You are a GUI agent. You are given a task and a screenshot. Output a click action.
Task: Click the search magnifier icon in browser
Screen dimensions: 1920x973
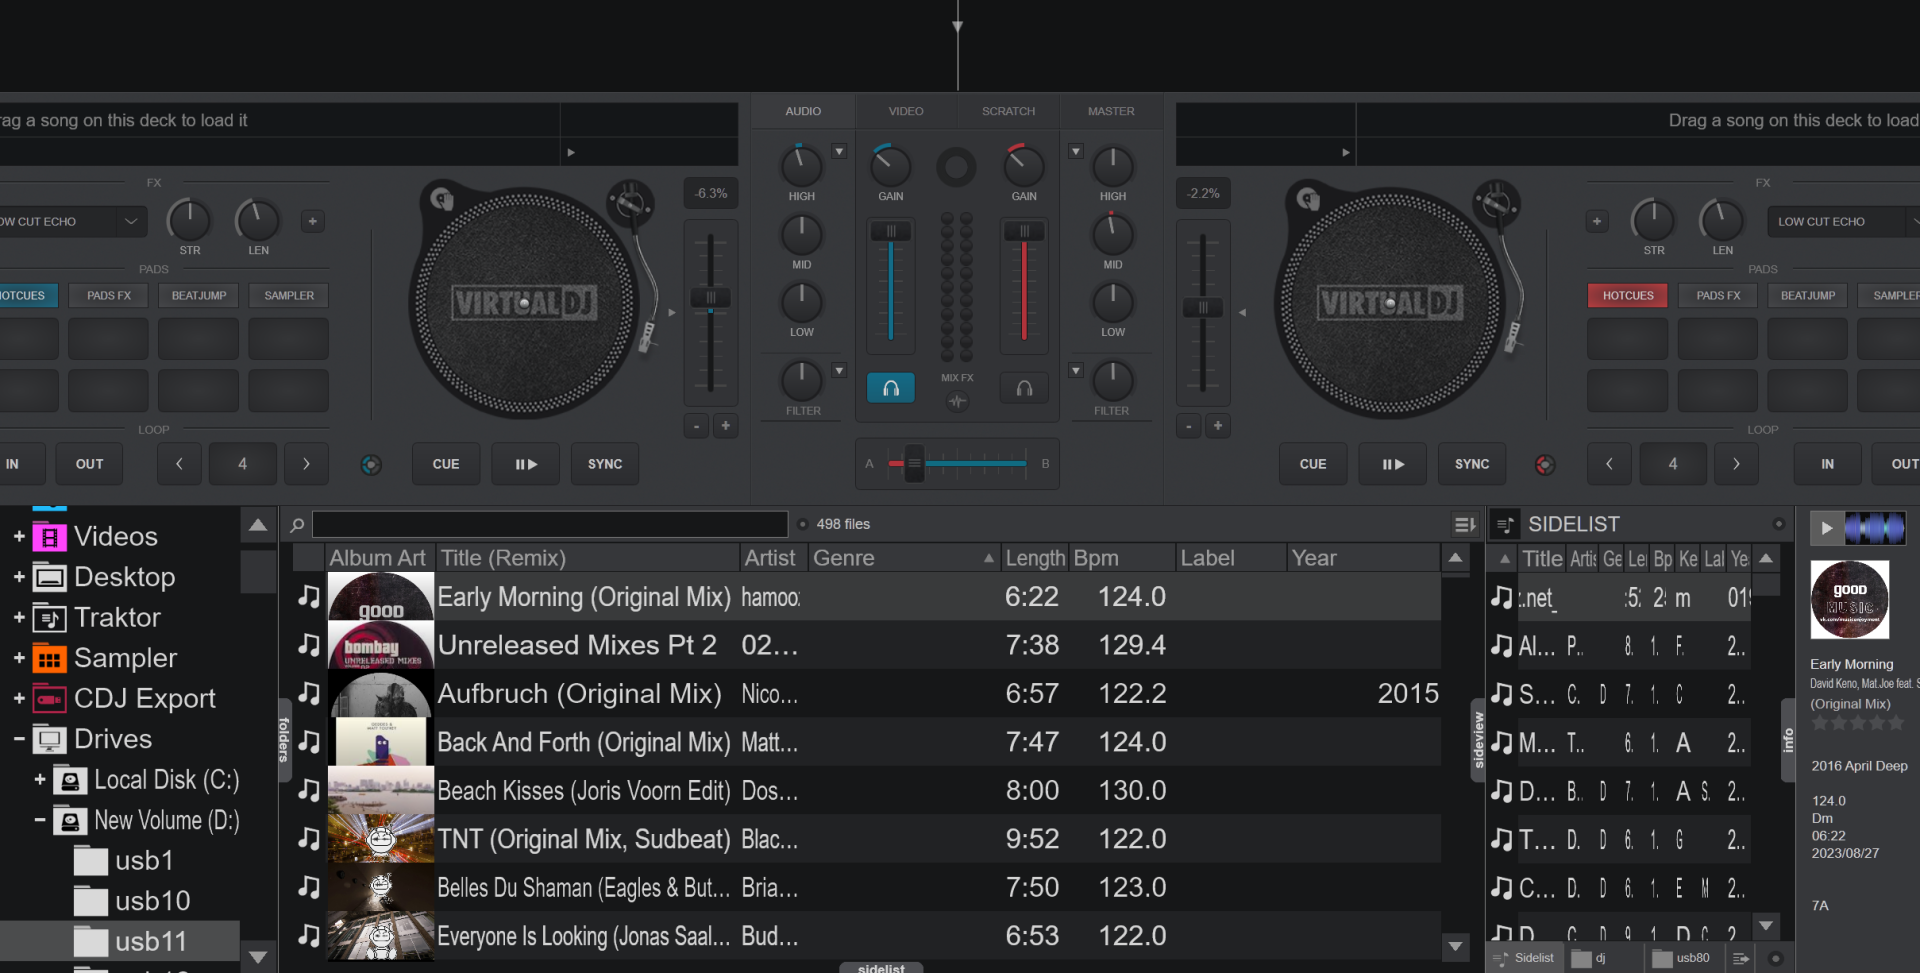[297, 524]
